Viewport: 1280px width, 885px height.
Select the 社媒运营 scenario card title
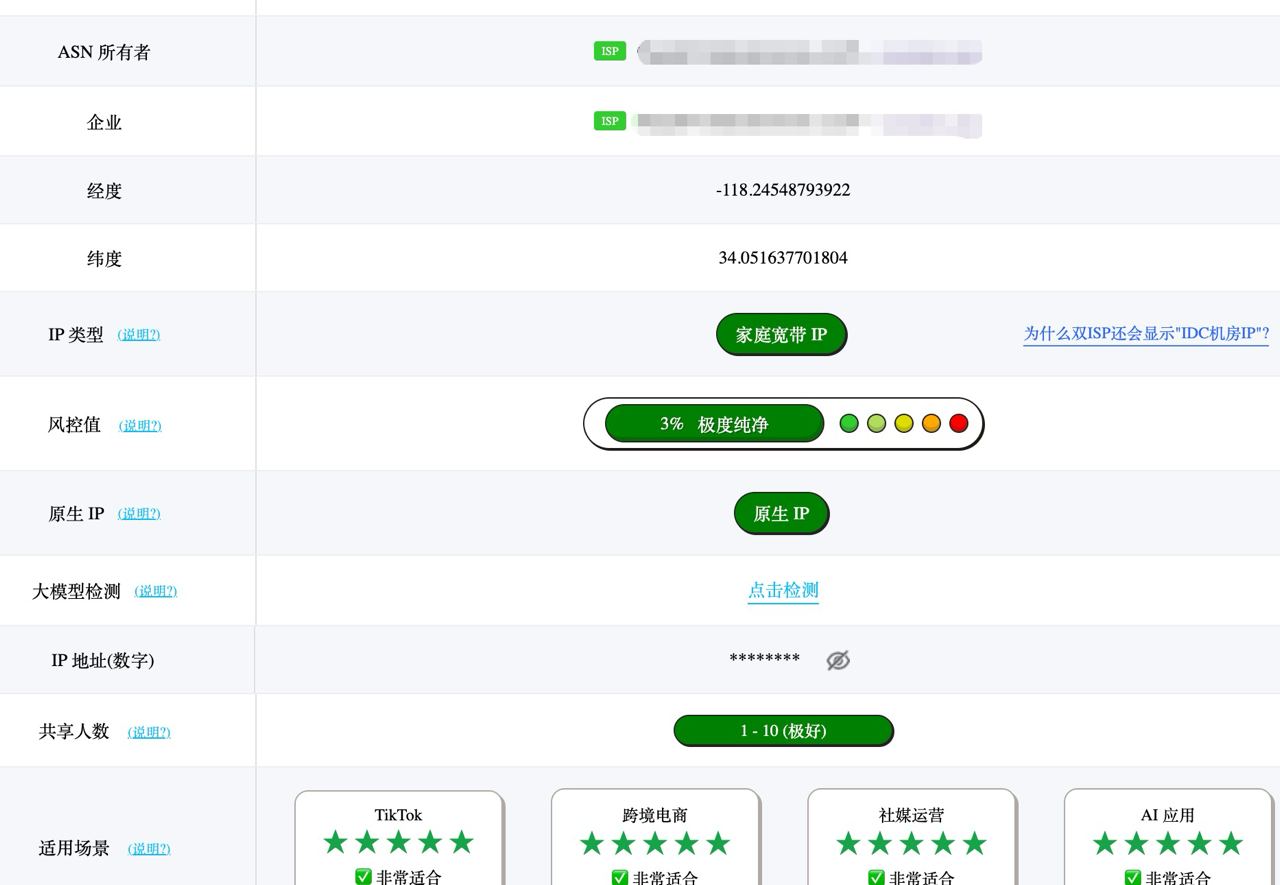point(911,815)
